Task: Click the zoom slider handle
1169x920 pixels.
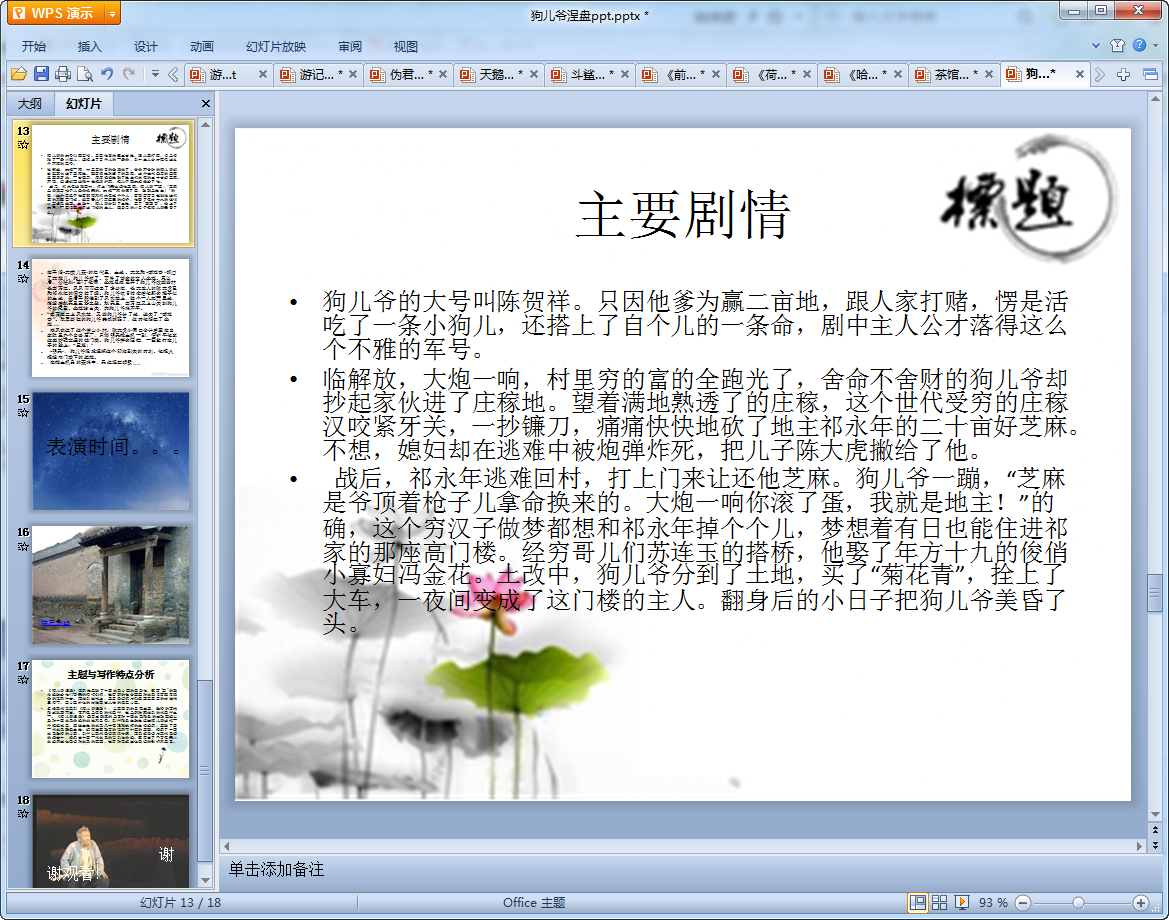Action: tap(1078, 903)
